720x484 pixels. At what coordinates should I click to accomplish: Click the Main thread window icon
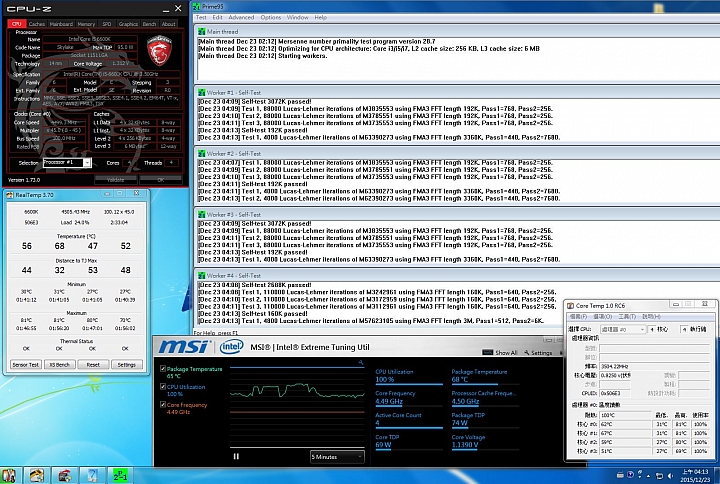point(202,33)
